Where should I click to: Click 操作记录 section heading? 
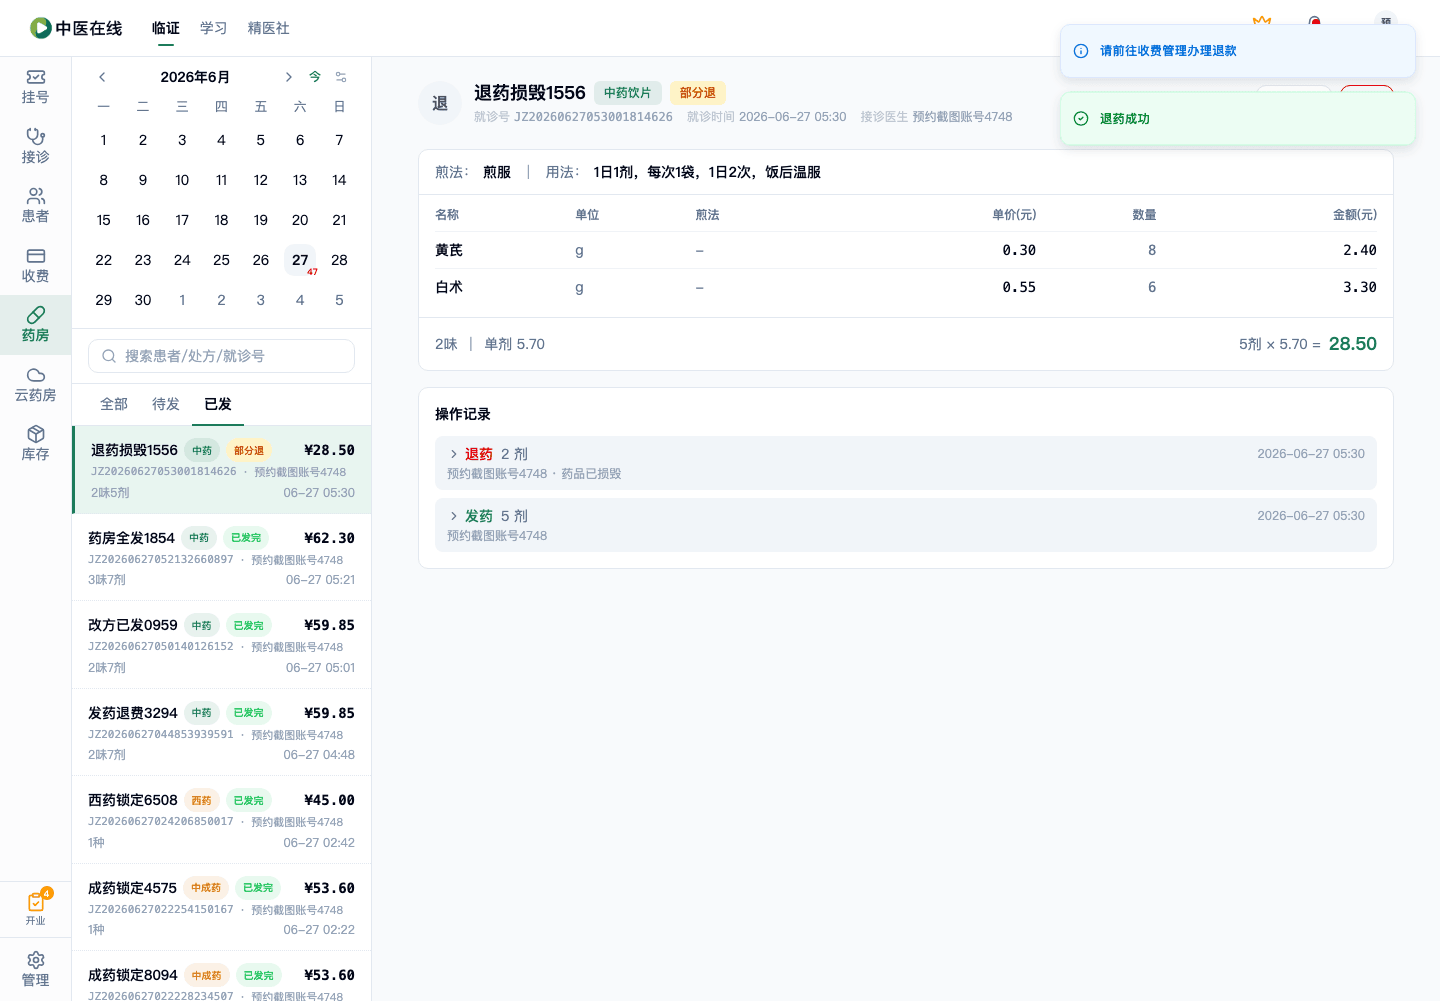point(463,414)
